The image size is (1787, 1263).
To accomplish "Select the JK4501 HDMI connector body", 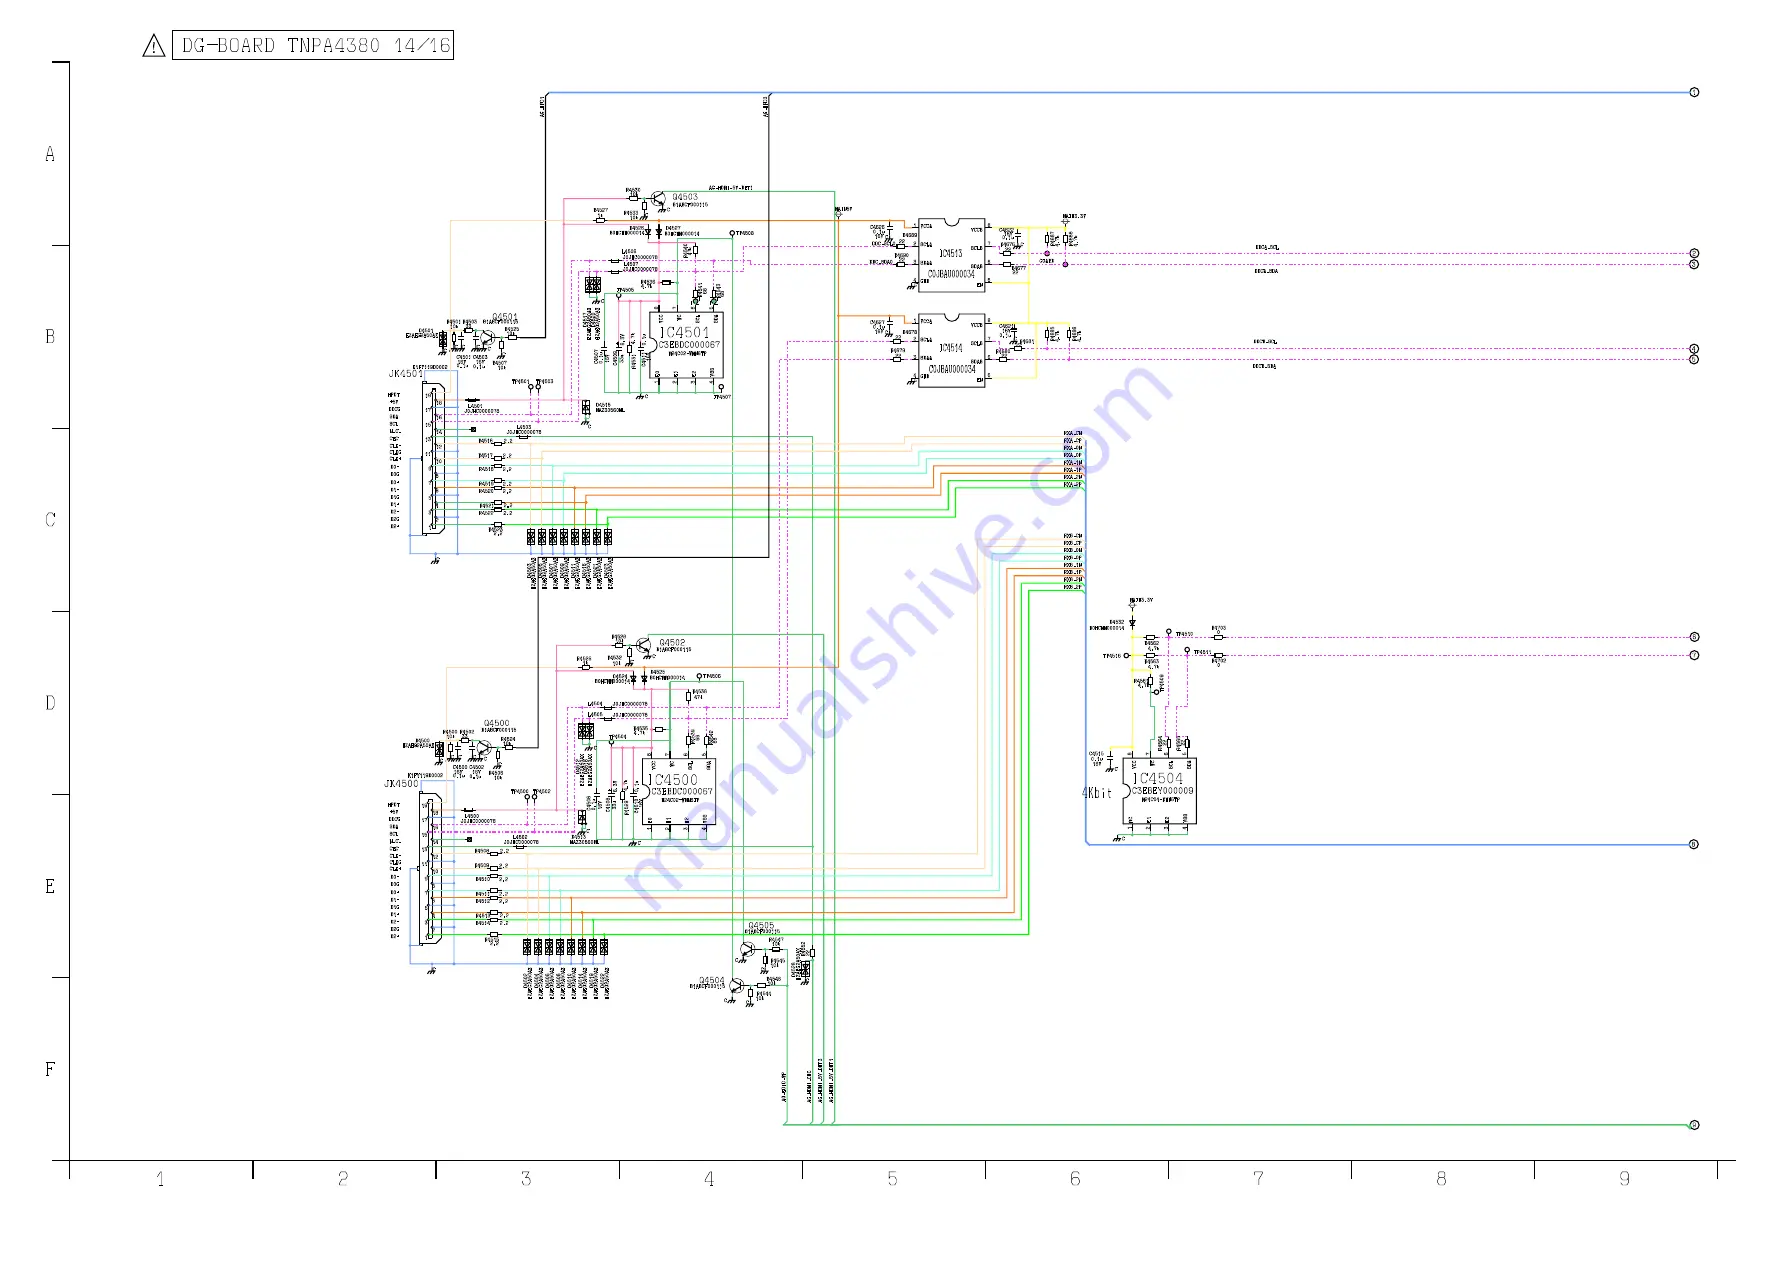I will (433, 459).
